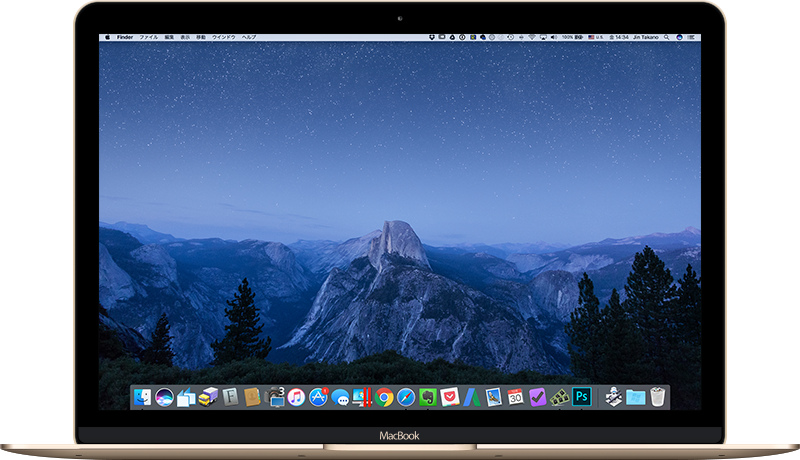Open Safari from the Dock
This screenshot has height=460, width=800.
pos(406,397)
